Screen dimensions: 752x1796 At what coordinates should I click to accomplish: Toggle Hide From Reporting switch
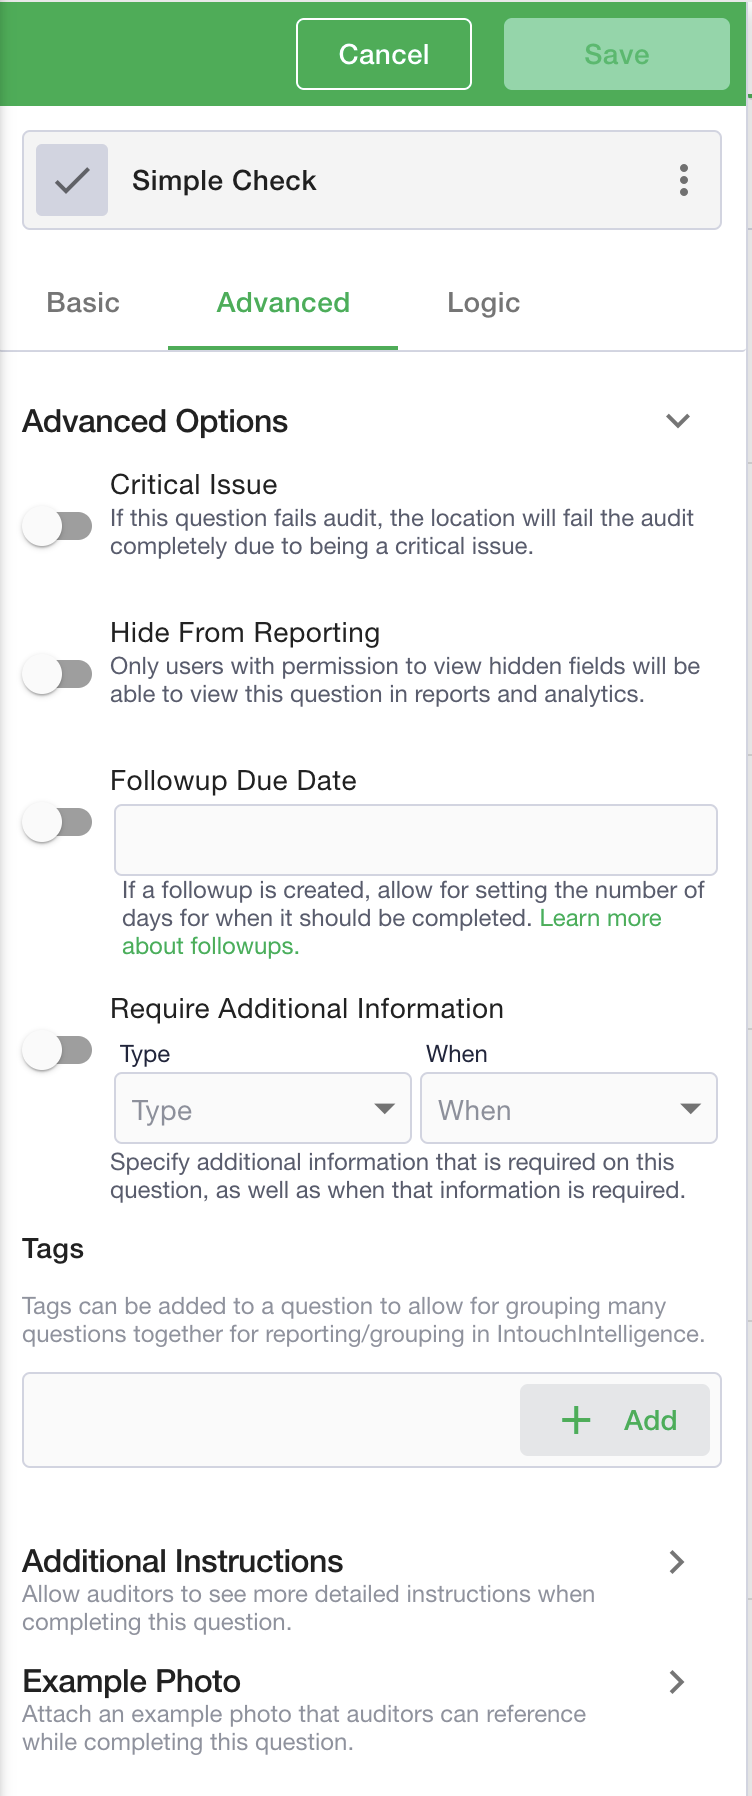[x=57, y=674]
